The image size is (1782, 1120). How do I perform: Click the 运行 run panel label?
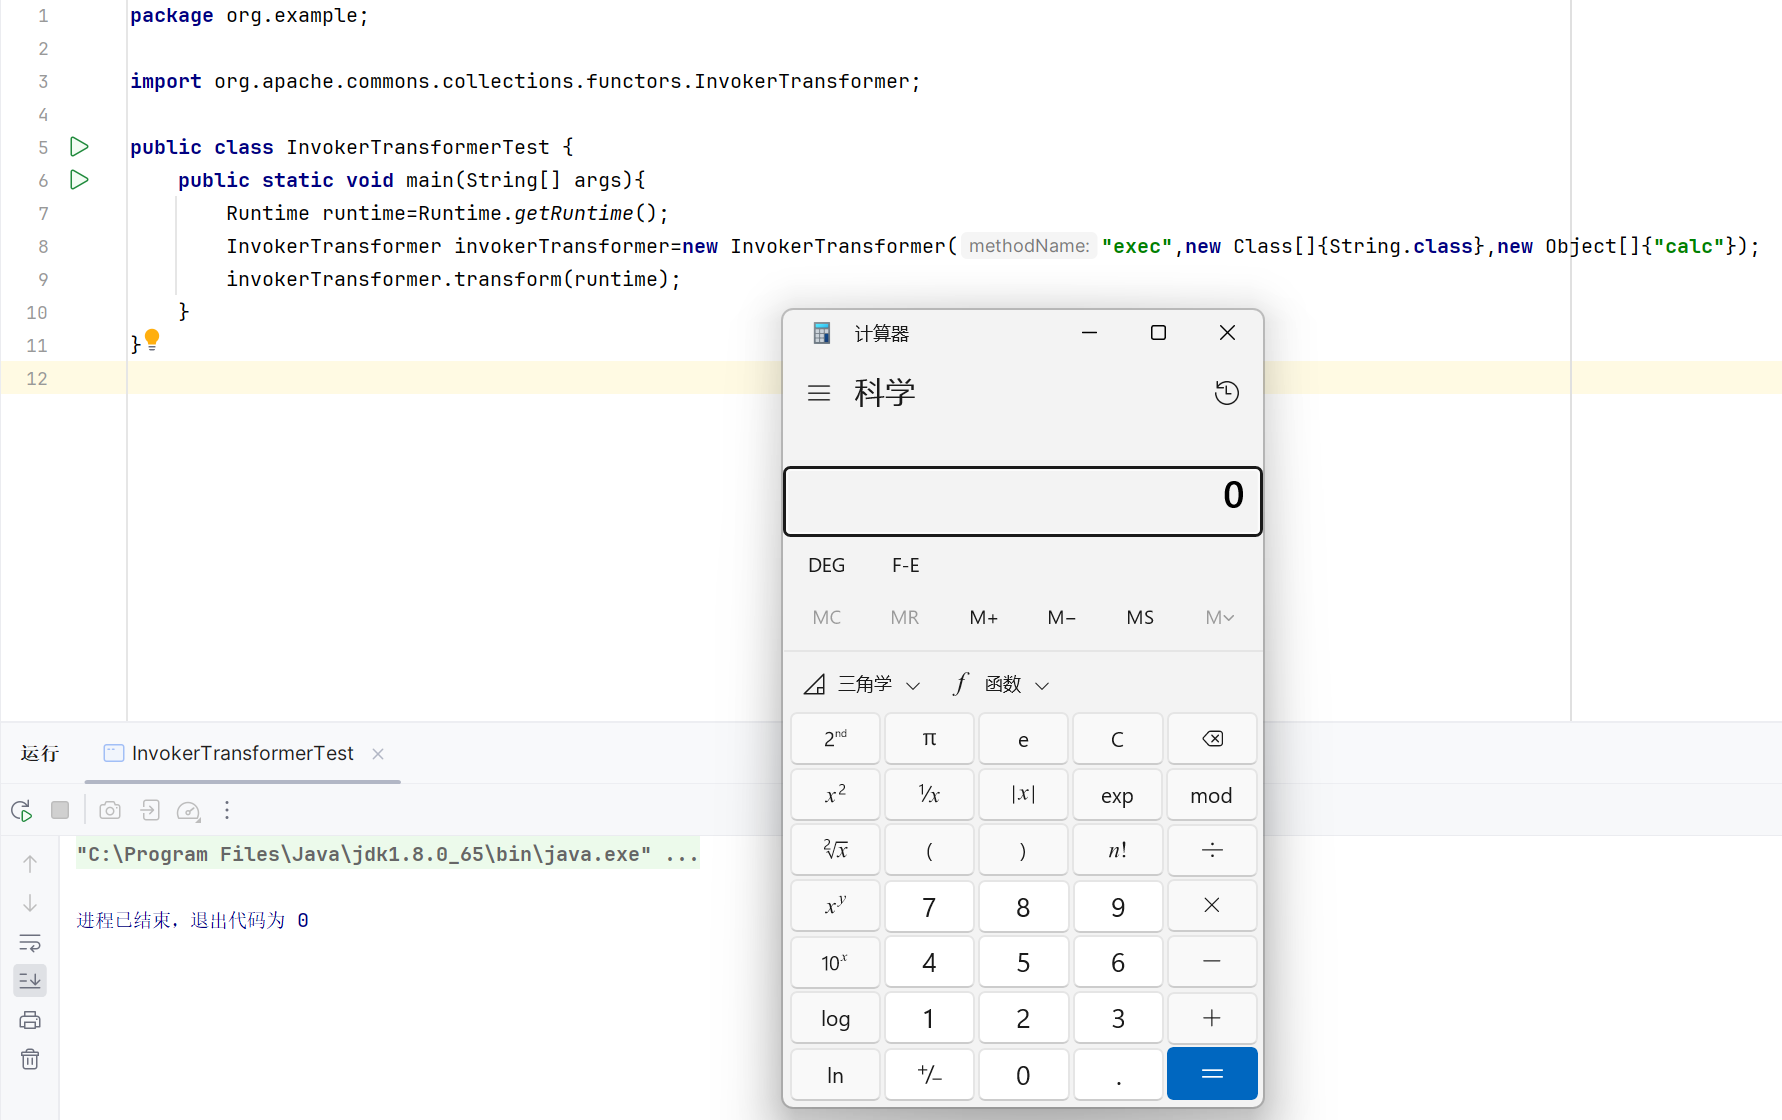40,754
